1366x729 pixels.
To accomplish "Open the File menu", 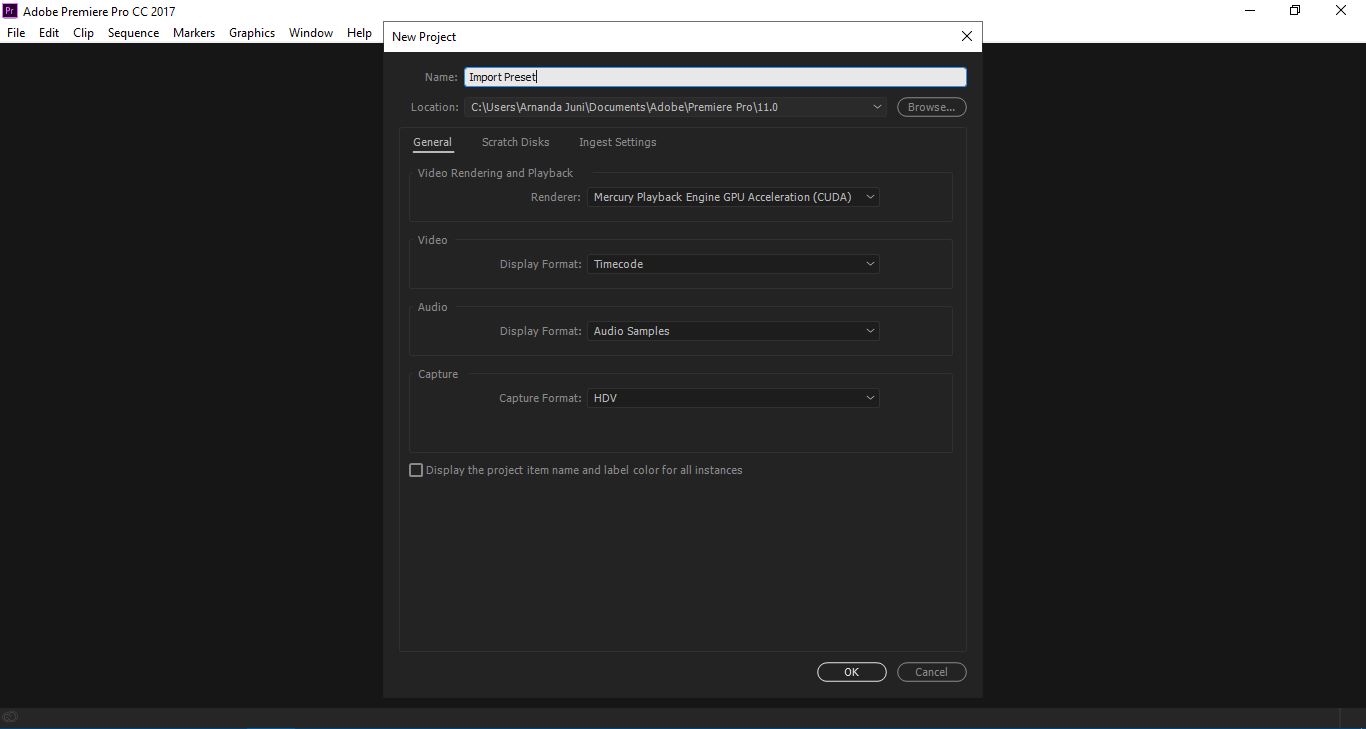I will tap(16, 33).
